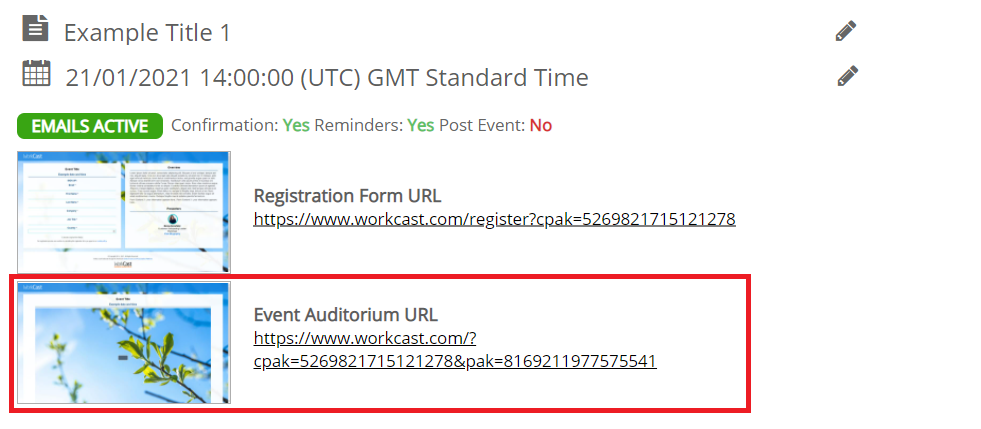981x429 pixels.
Task: Select the Event Auditorium URL heading
Action: pyautogui.click(x=345, y=314)
